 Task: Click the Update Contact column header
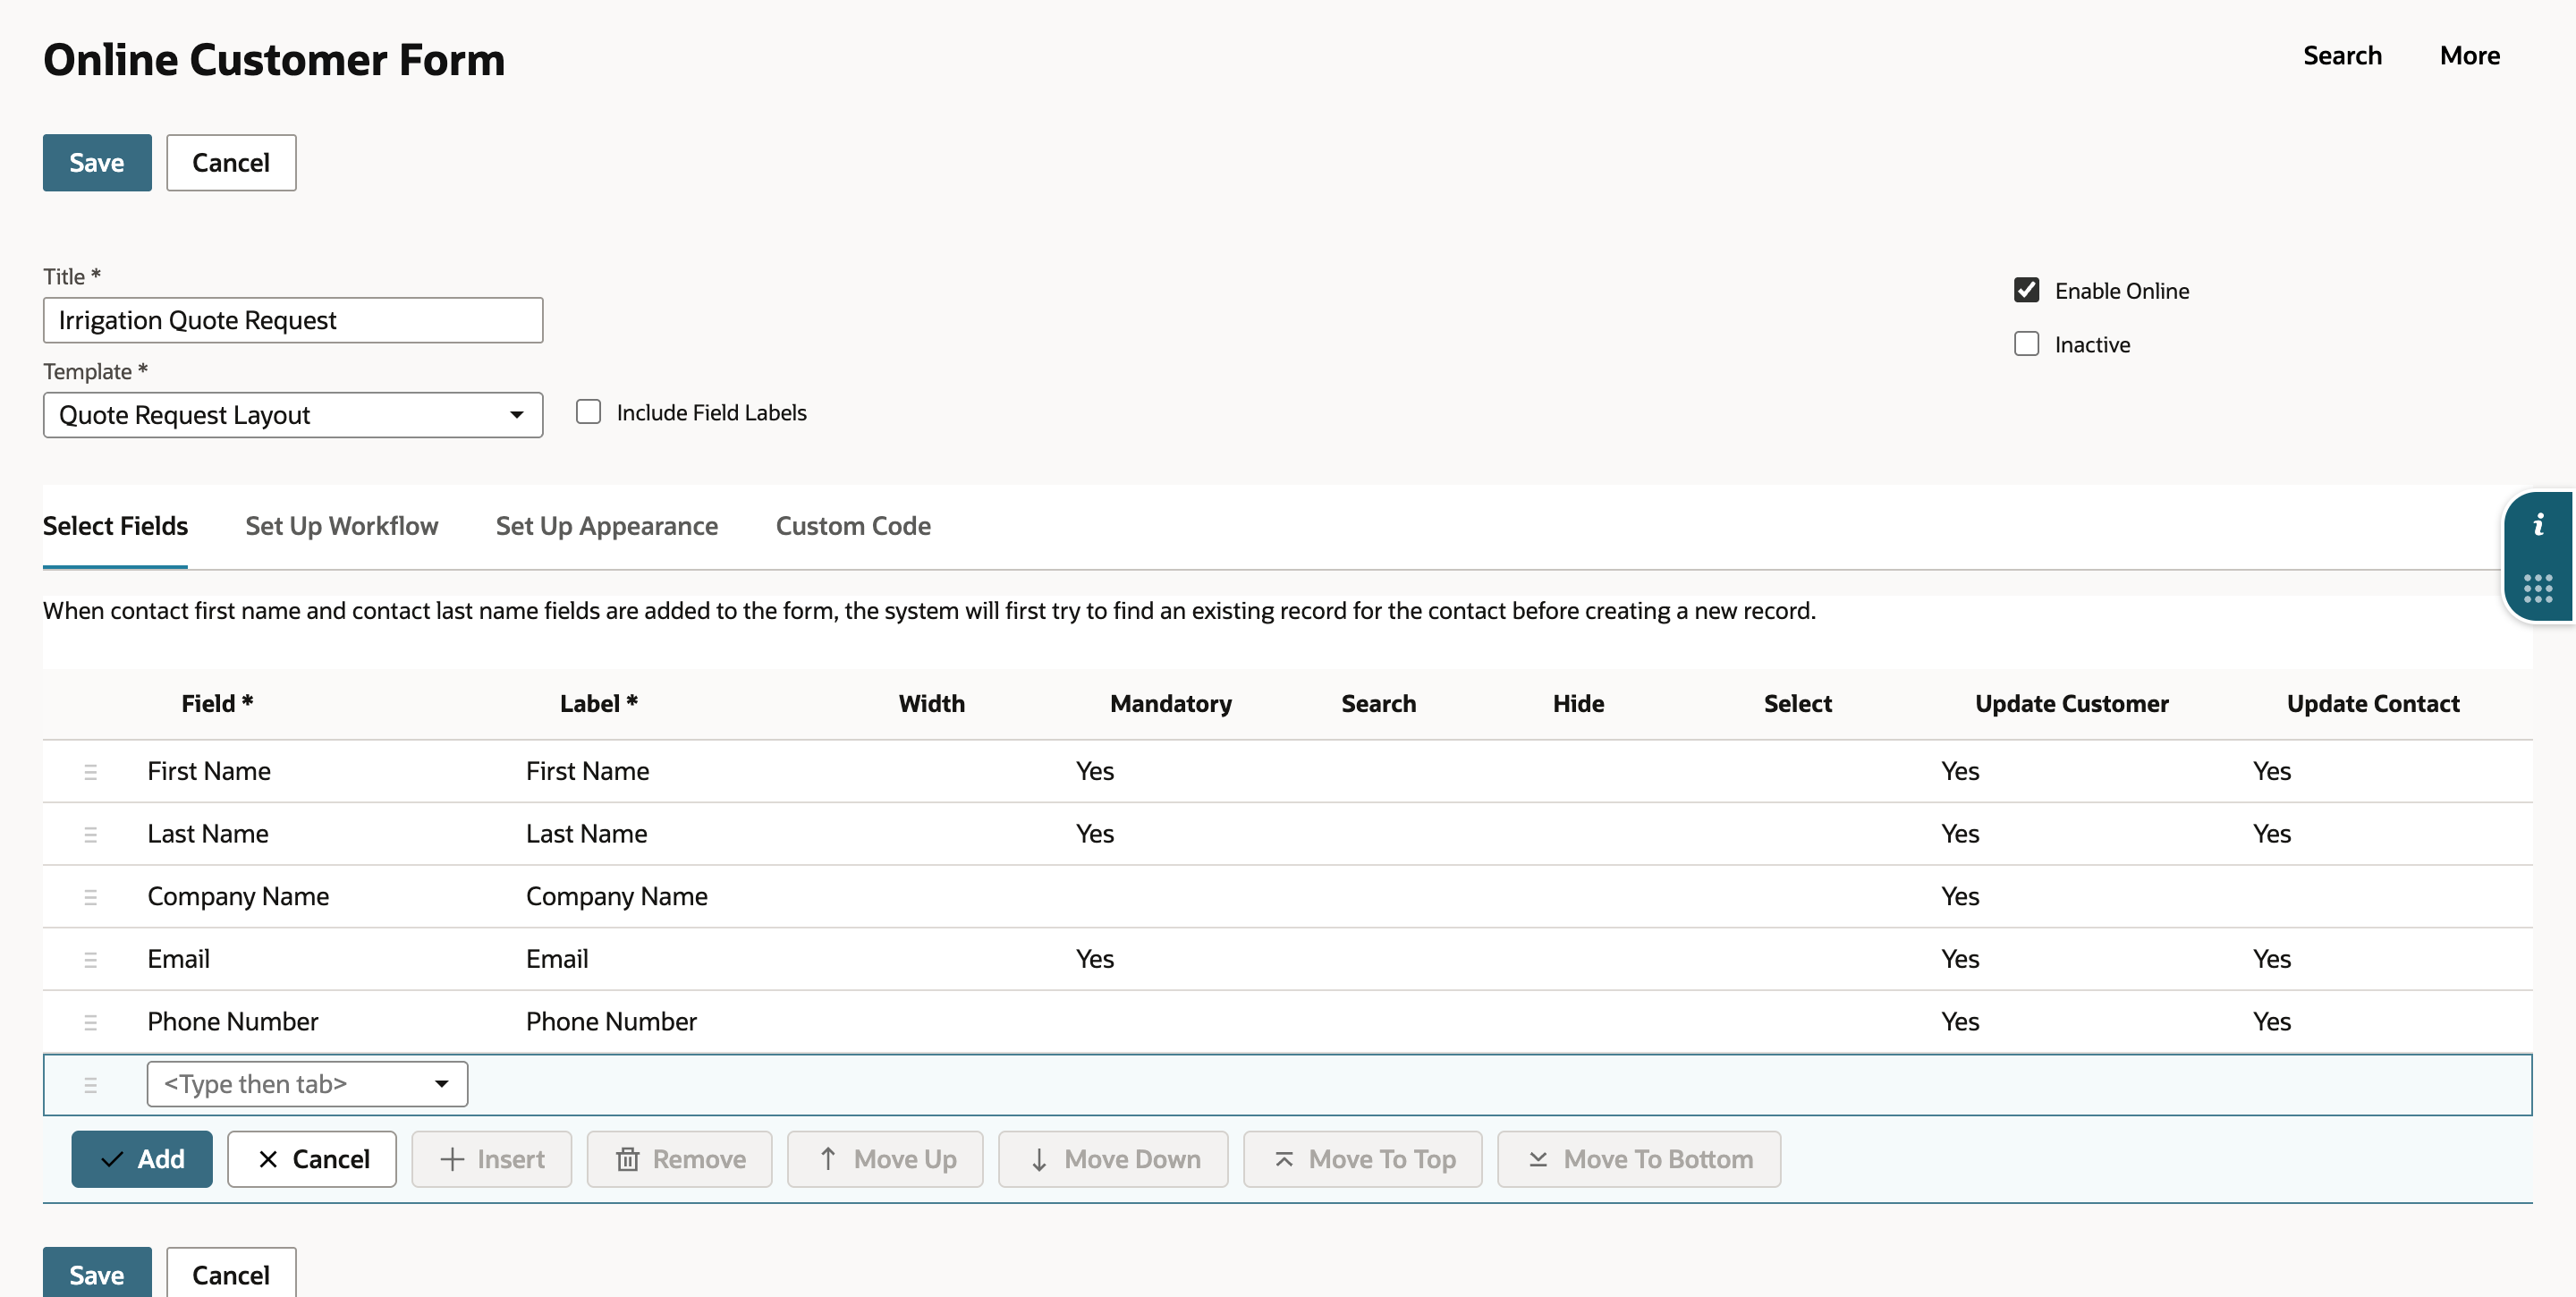(2373, 704)
